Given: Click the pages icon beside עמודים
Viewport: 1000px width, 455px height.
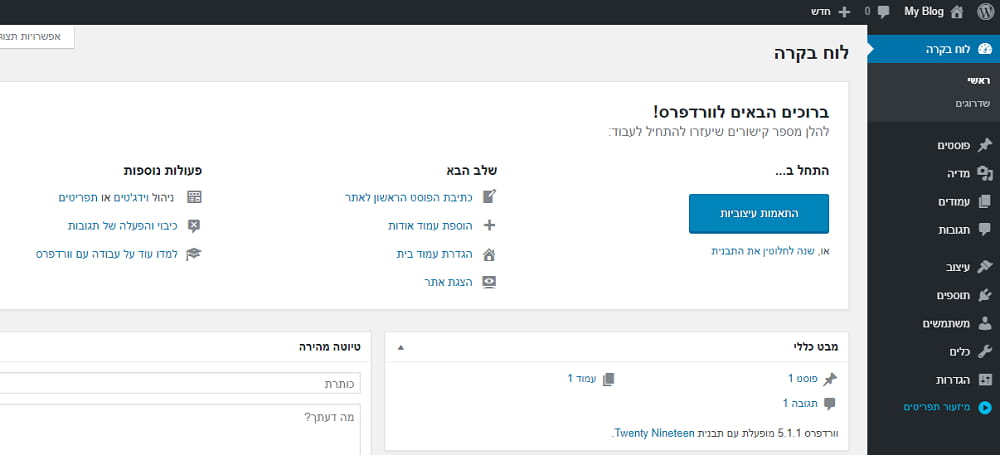Looking at the screenshot, I should [985, 202].
